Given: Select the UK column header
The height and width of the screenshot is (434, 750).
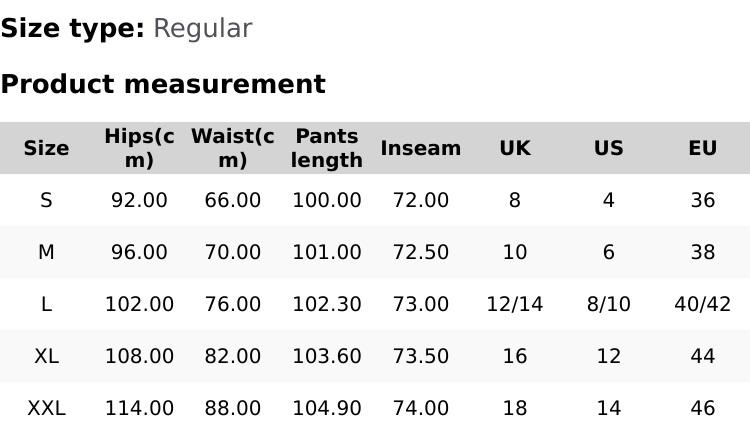Looking at the screenshot, I should coord(515,148).
